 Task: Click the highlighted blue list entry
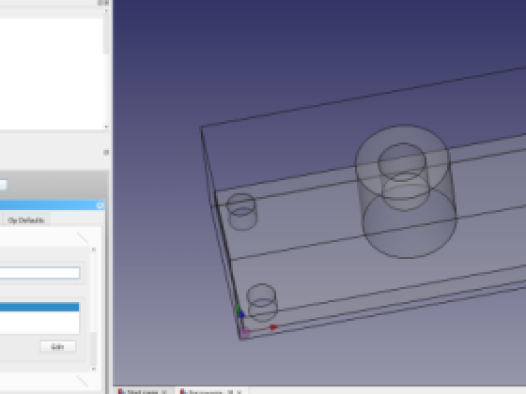click(40, 307)
